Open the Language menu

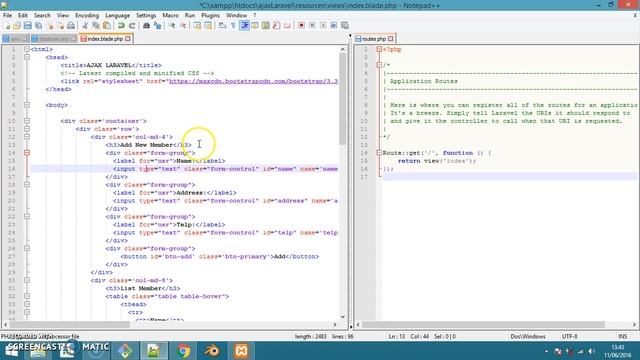(x=118, y=16)
